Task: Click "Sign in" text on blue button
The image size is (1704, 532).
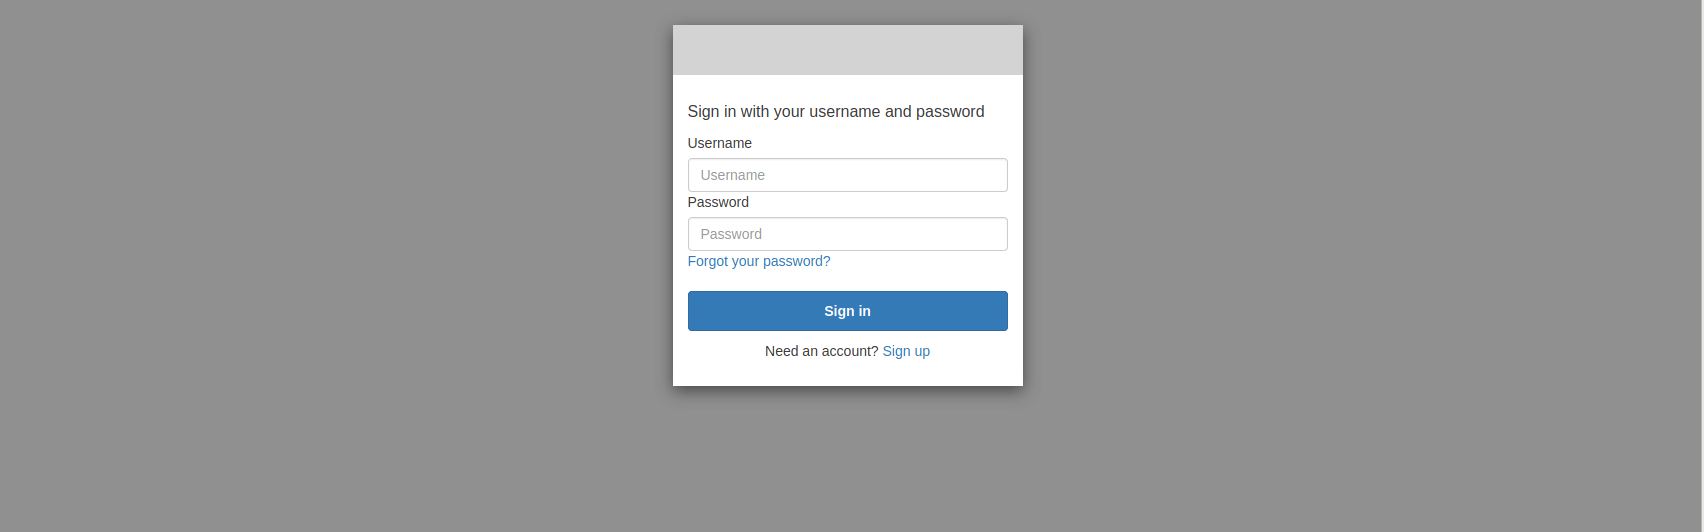Action: (847, 311)
